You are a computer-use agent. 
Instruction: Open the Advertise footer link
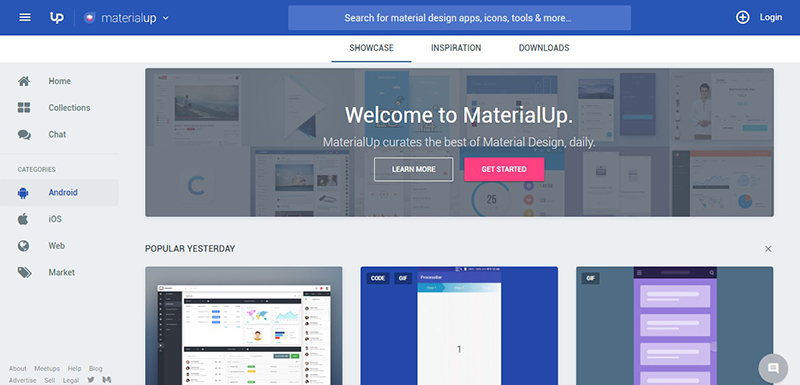22,380
